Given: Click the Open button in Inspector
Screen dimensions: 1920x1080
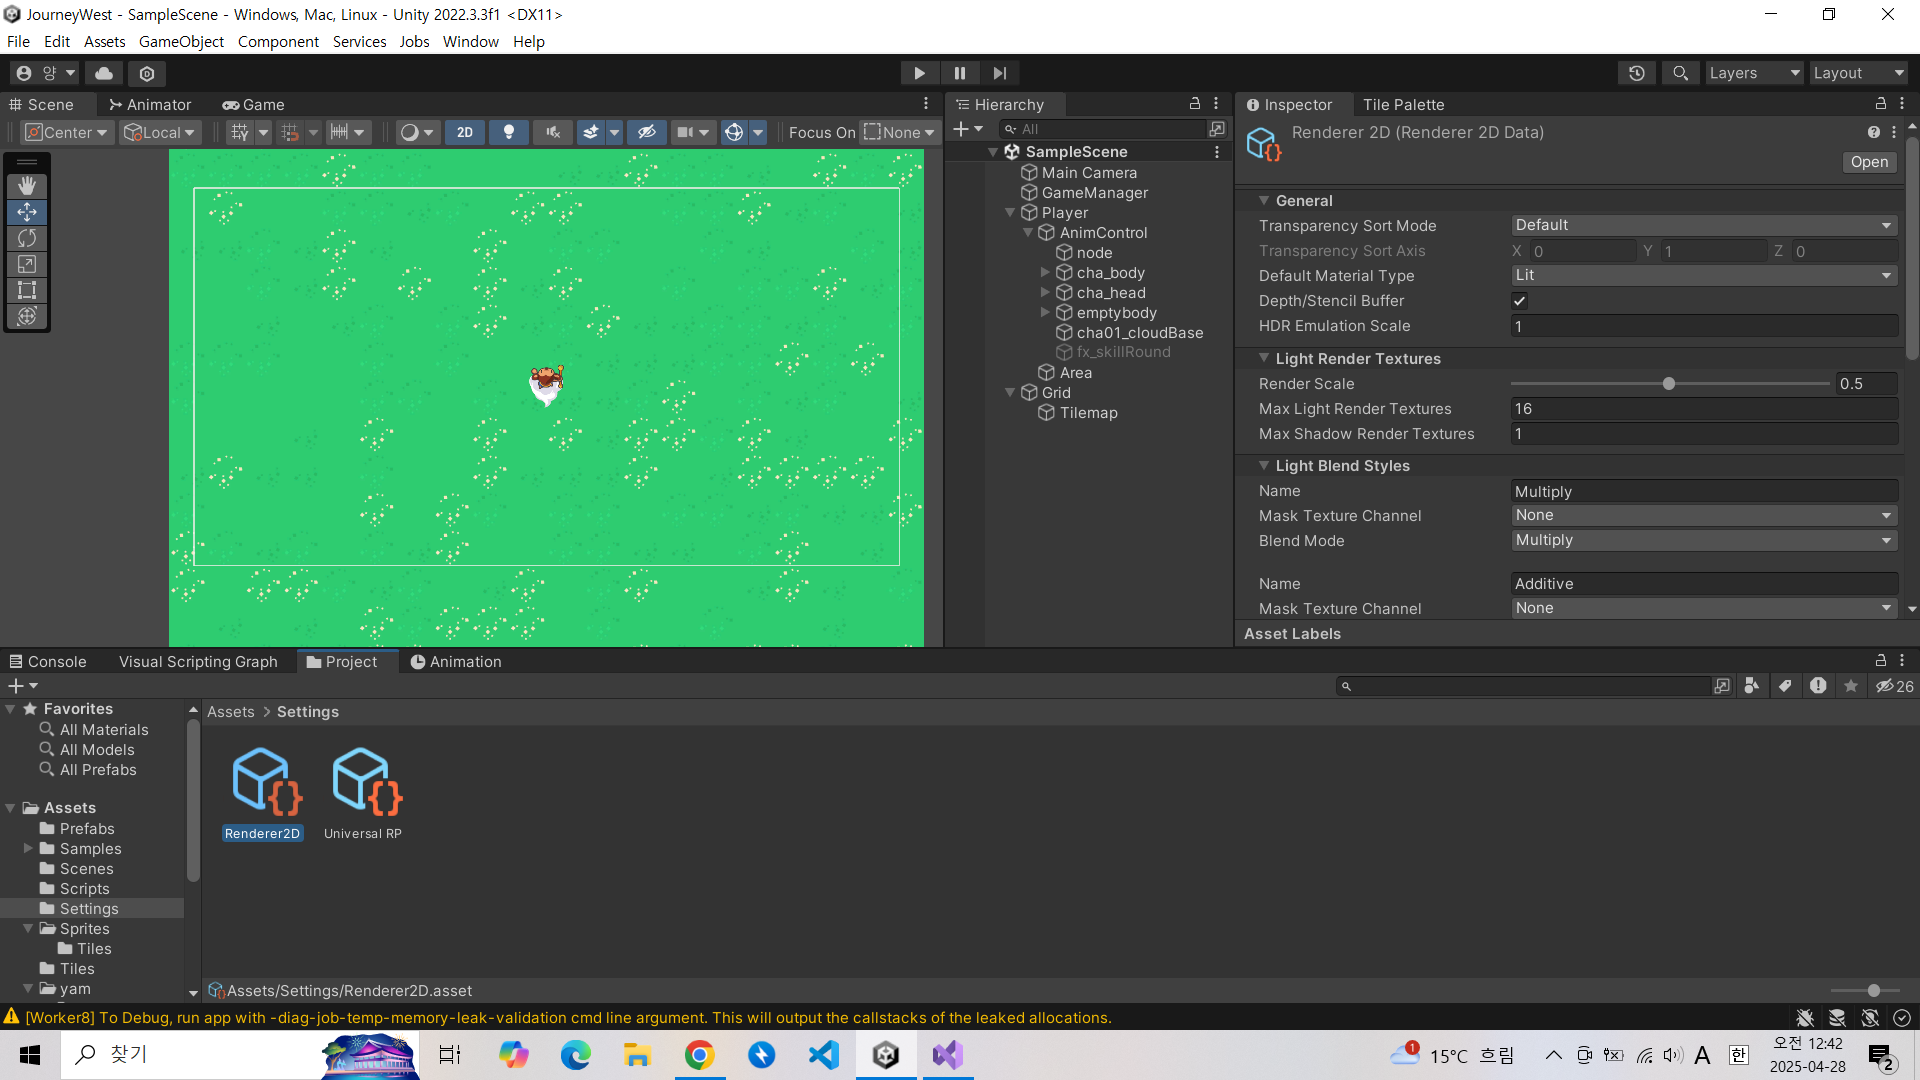Looking at the screenshot, I should [x=1868, y=162].
